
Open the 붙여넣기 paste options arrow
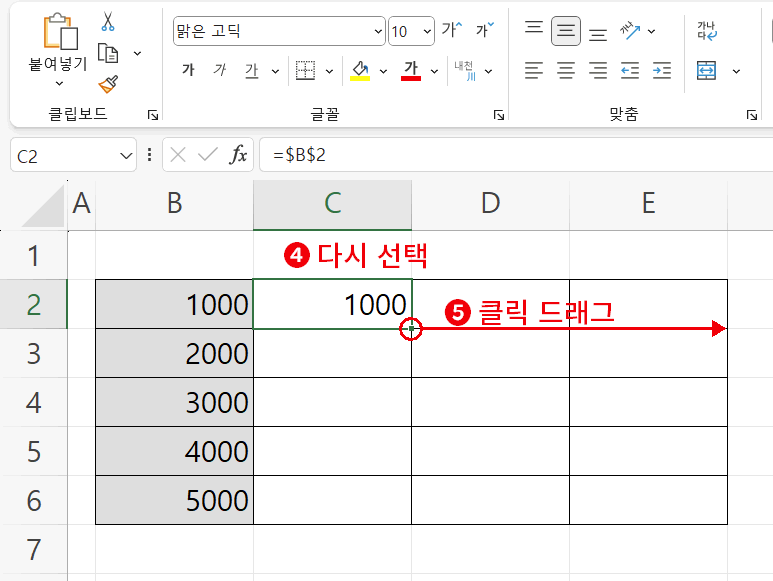(x=59, y=84)
